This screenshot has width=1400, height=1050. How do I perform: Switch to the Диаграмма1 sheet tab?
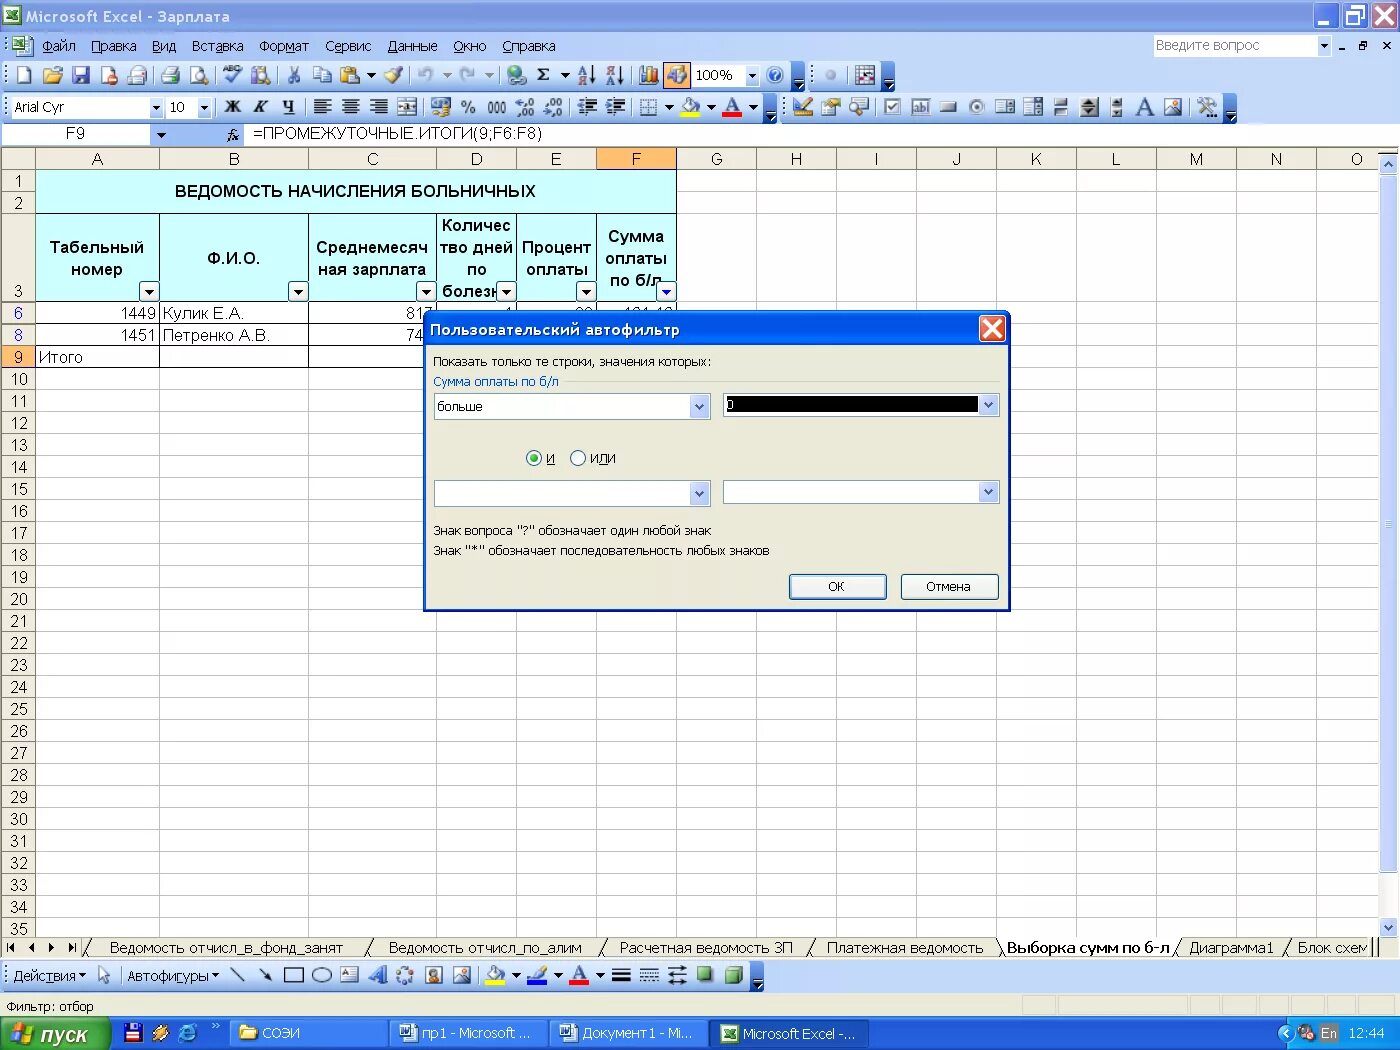click(x=1231, y=948)
